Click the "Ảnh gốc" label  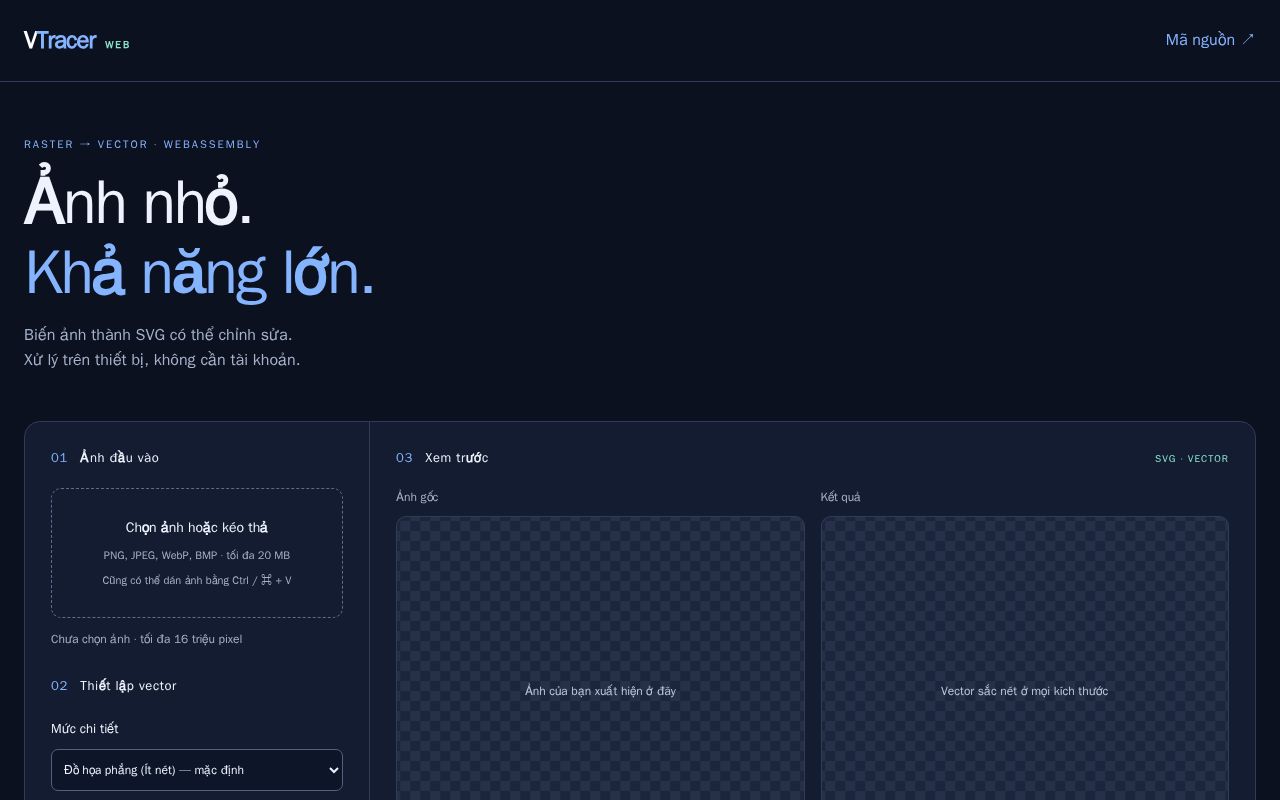(x=417, y=497)
